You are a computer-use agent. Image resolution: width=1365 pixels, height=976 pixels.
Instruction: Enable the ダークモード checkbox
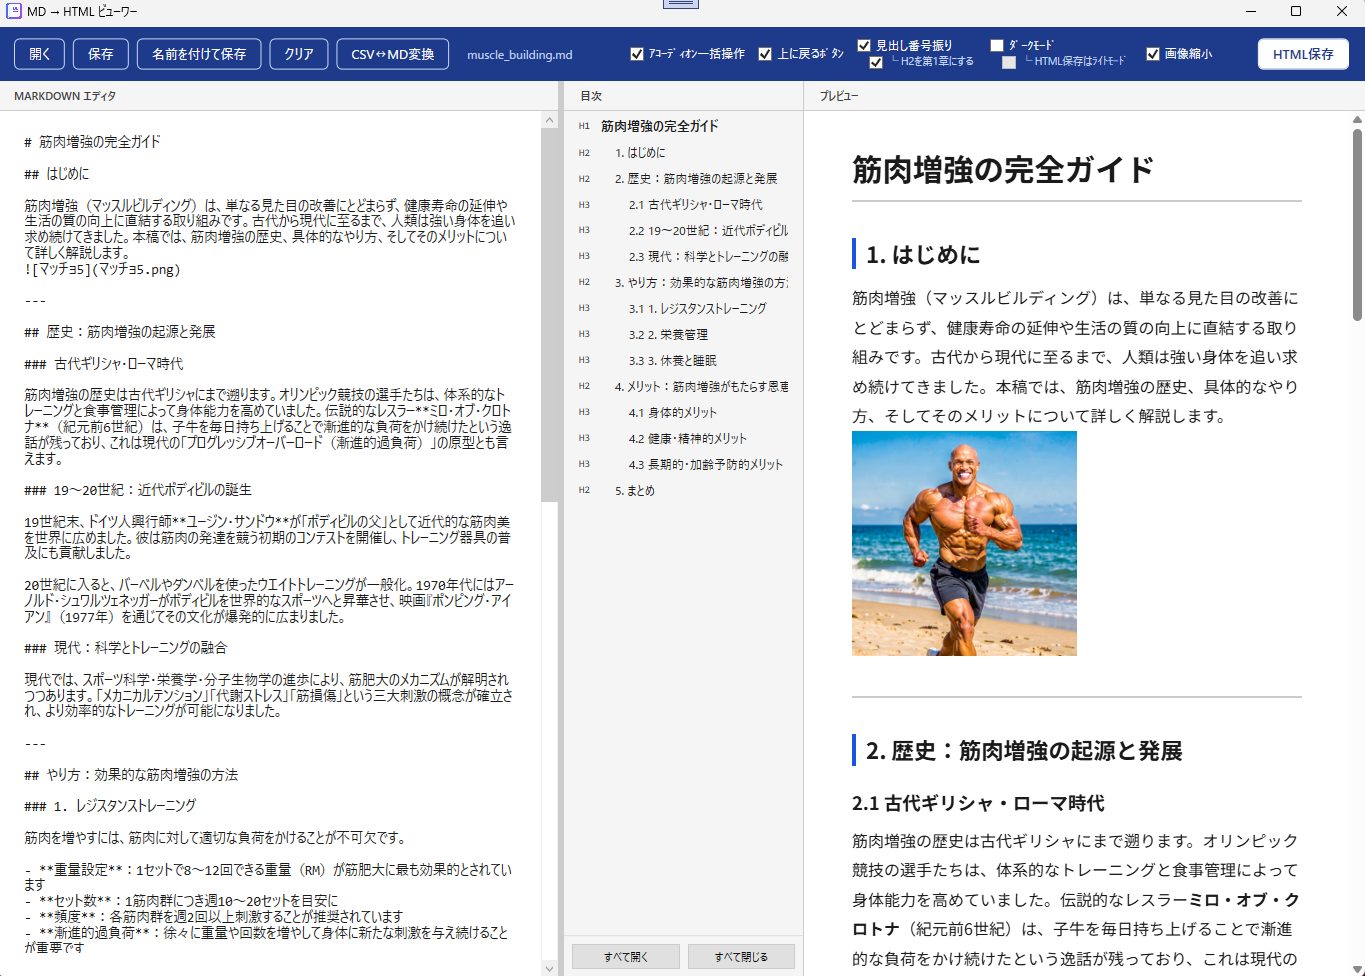(x=997, y=45)
